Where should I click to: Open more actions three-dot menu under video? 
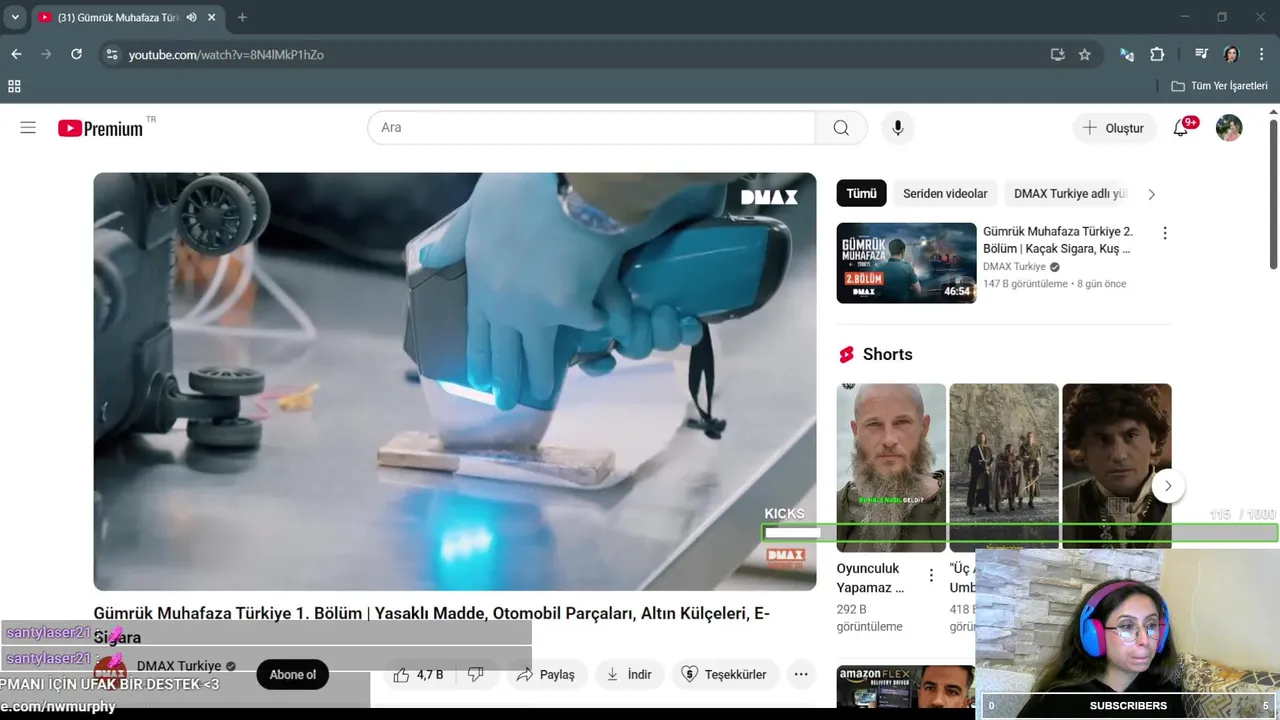click(801, 675)
